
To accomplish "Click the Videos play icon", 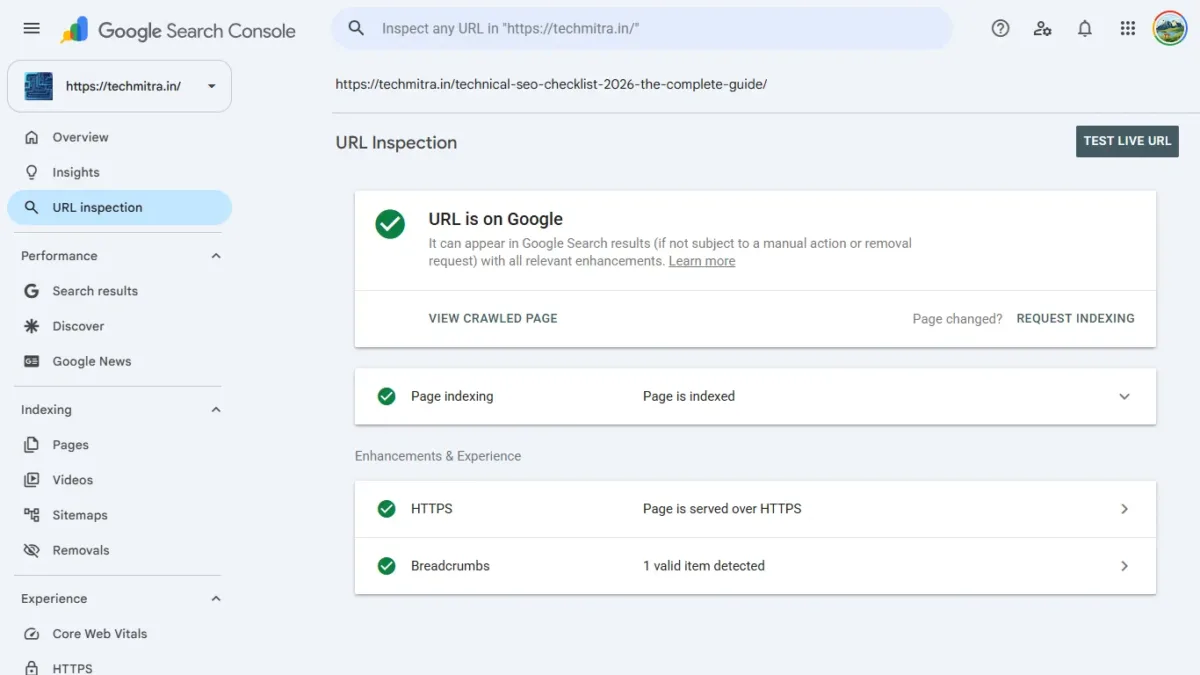I will pos(32,480).
